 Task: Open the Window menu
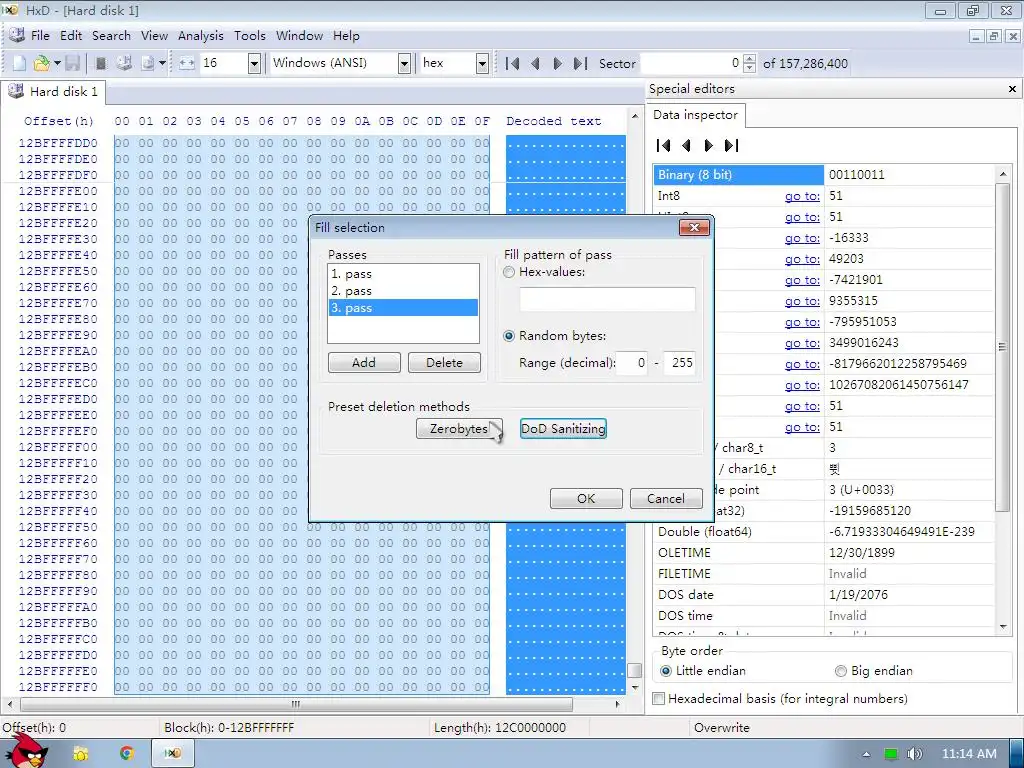[299, 36]
